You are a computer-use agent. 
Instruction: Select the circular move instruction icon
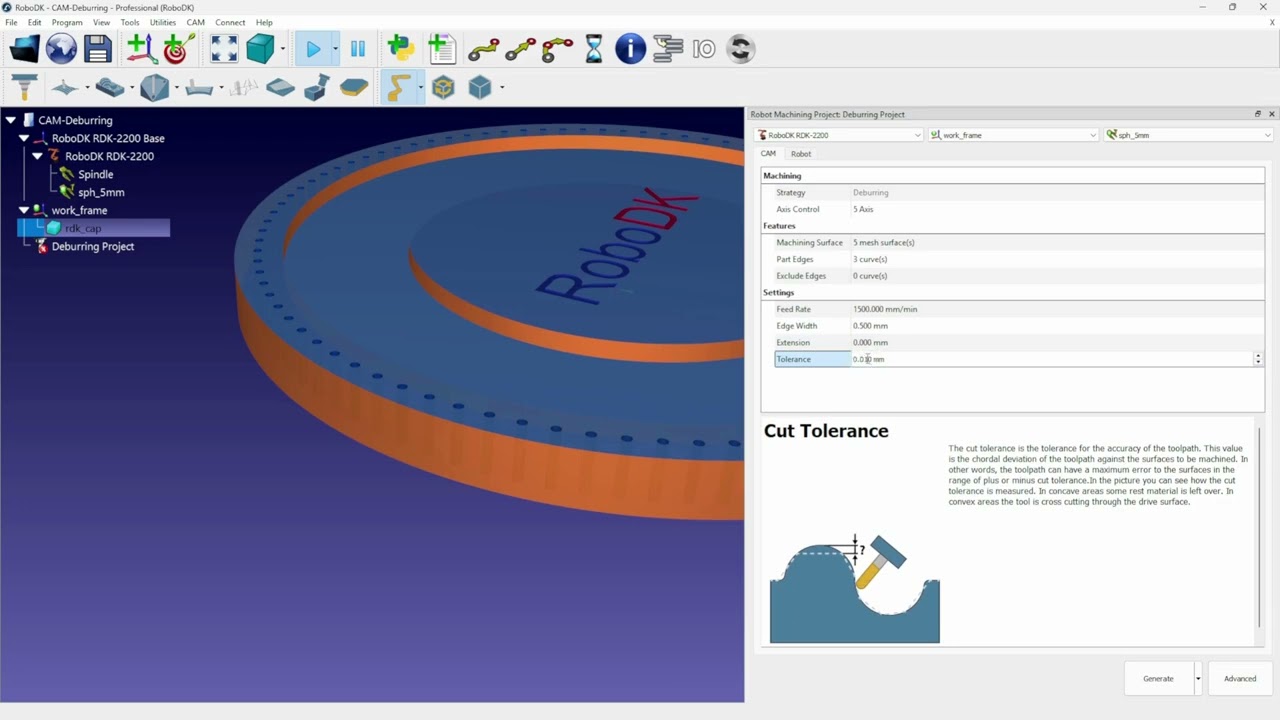pos(557,48)
